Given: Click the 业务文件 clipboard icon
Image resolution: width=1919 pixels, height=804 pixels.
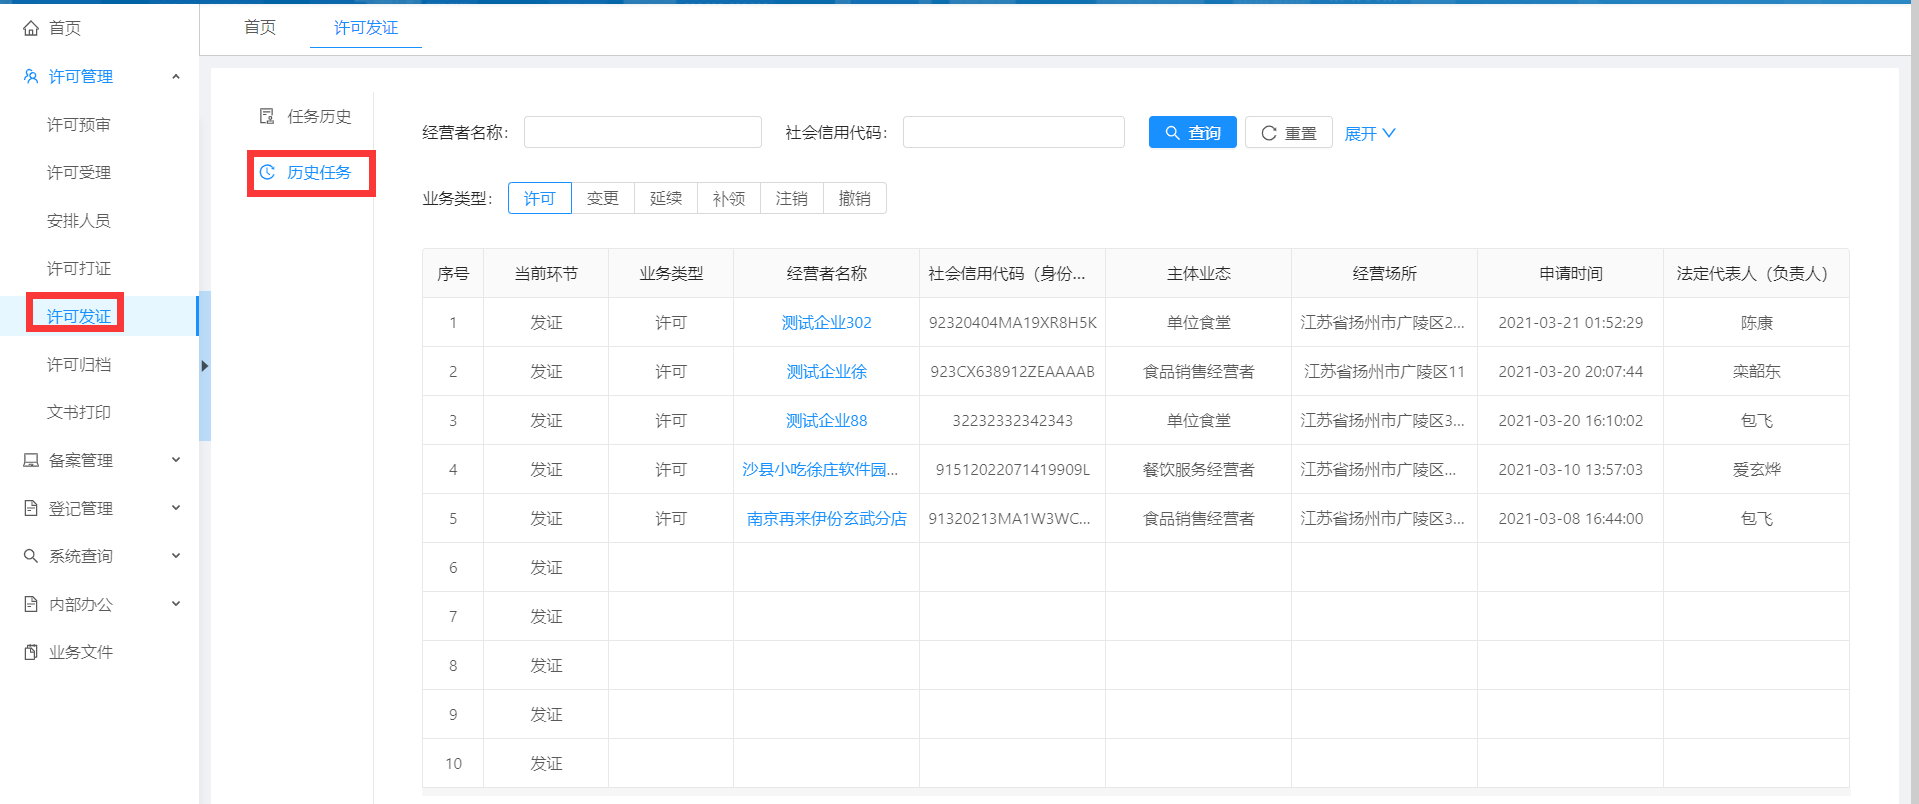Looking at the screenshot, I should pyautogui.click(x=31, y=652).
